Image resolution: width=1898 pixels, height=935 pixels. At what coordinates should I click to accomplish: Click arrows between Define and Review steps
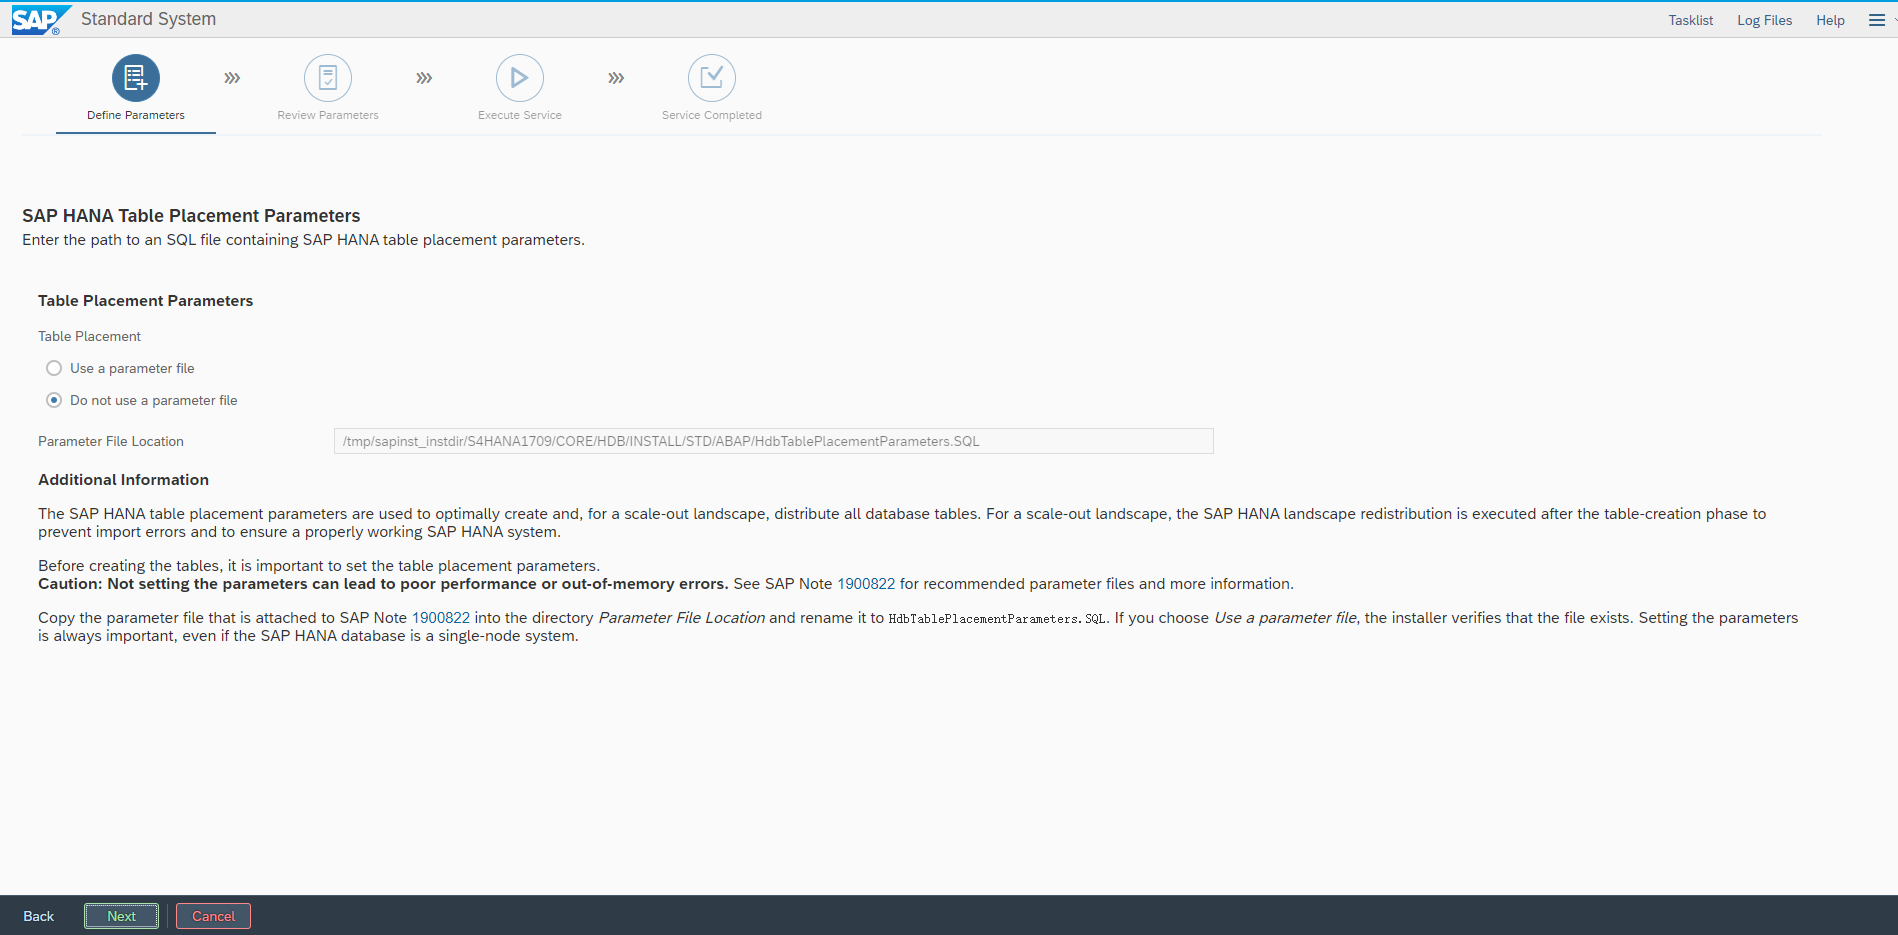coord(232,78)
